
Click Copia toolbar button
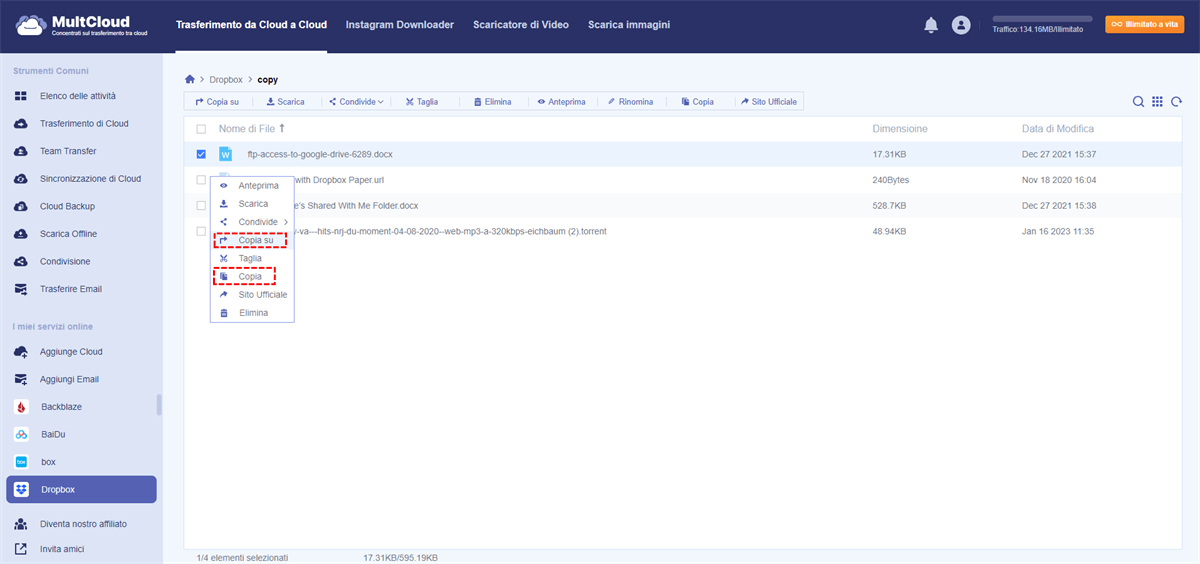click(697, 102)
